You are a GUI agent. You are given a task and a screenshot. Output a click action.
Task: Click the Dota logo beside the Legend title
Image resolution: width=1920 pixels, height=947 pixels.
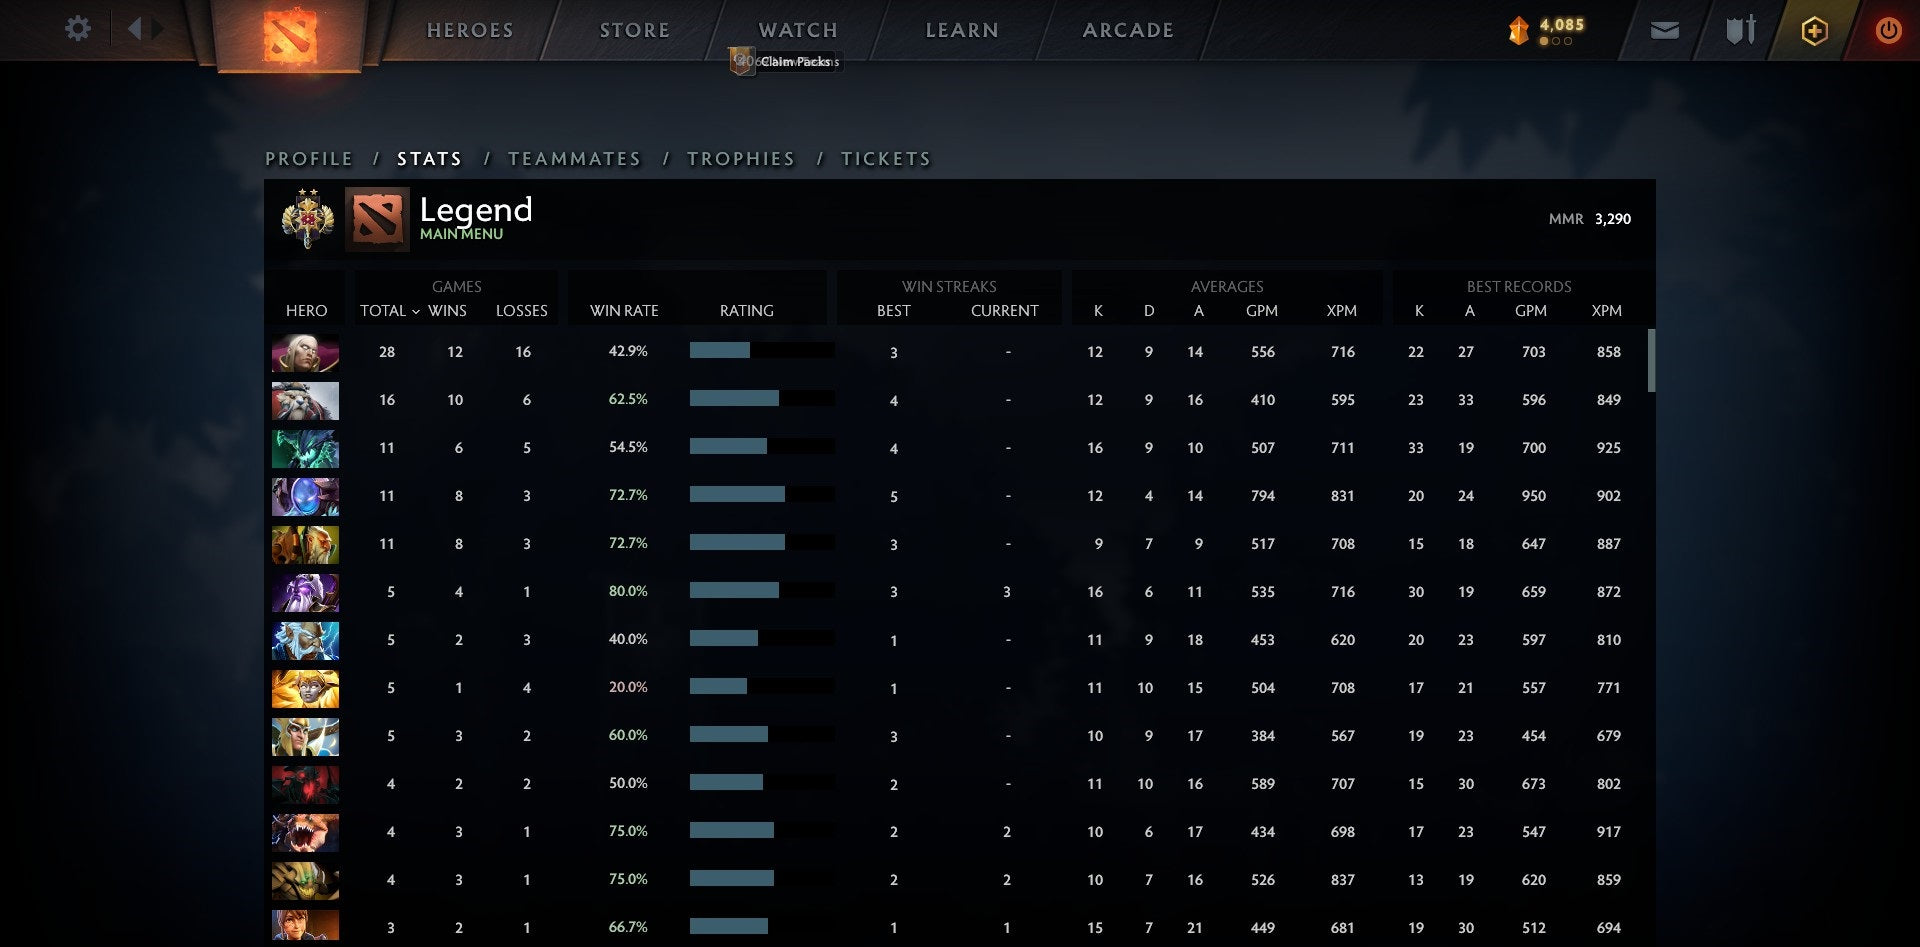376,217
